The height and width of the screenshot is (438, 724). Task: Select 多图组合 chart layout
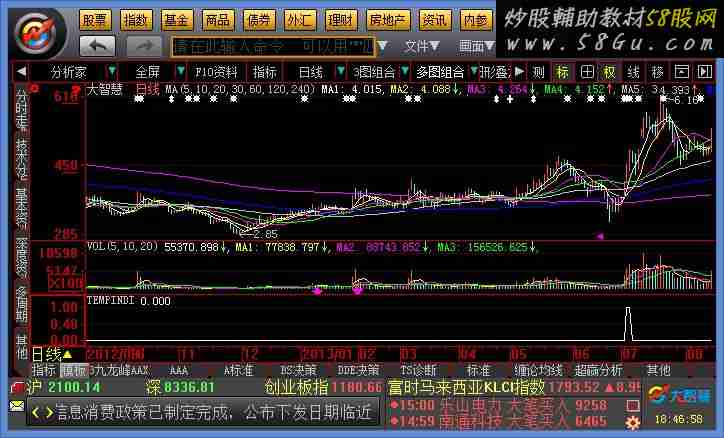coord(440,72)
